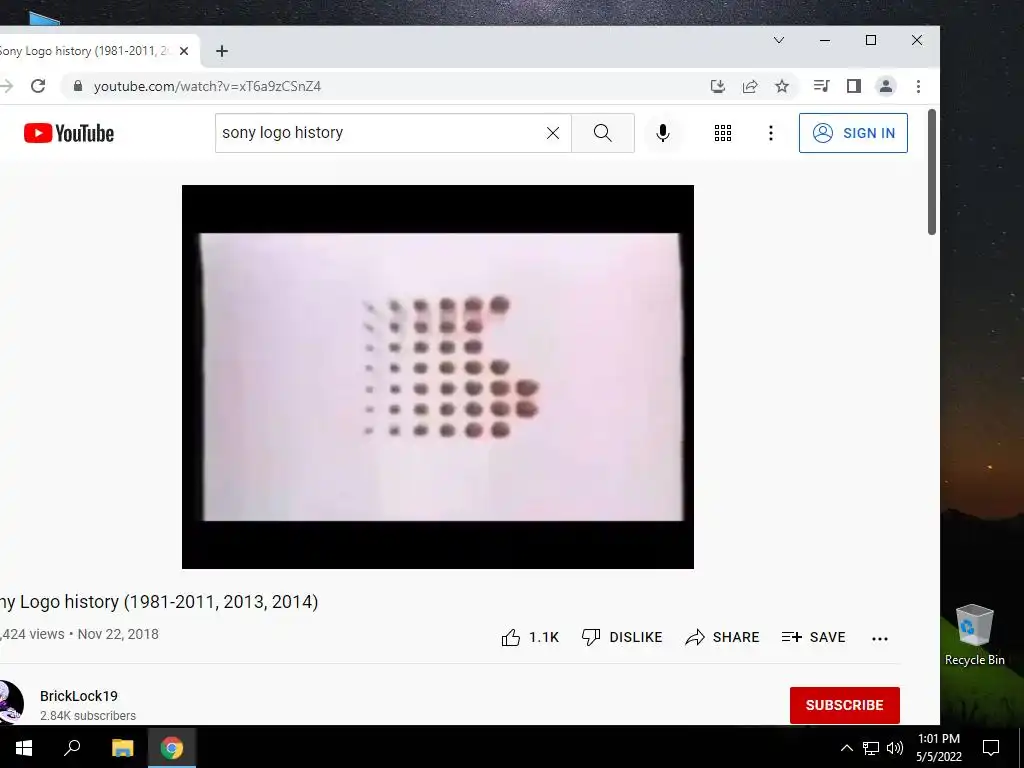The width and height of the screenshot is (1024, 768).
Task: Open more actions ellipsis below video
Action: [x=880, y=639]
